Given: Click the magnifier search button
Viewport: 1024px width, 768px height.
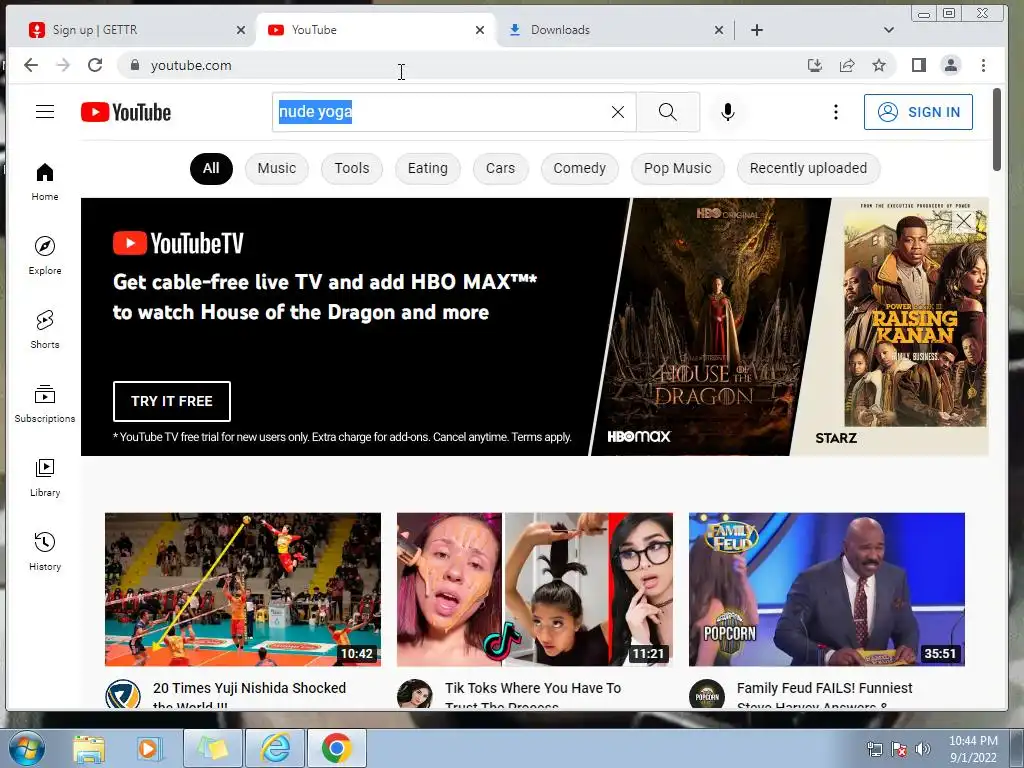Looking at the screenshot, I should (667, 112).
